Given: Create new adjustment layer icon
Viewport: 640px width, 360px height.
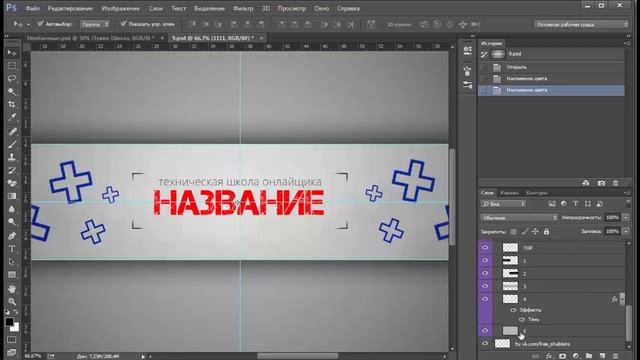Looking at the screenshot, I should pos(576,356).
